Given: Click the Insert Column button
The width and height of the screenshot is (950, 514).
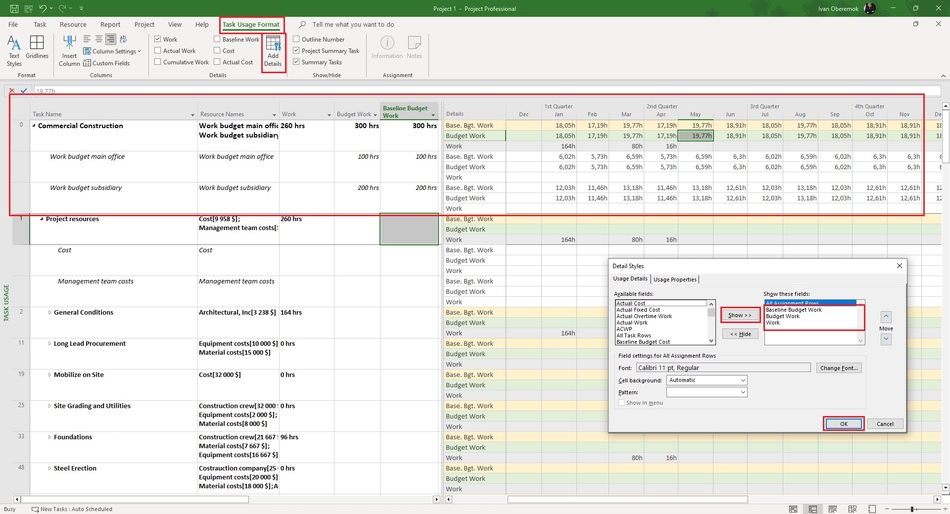Looking at the screenshot, I should coord(69,51).
